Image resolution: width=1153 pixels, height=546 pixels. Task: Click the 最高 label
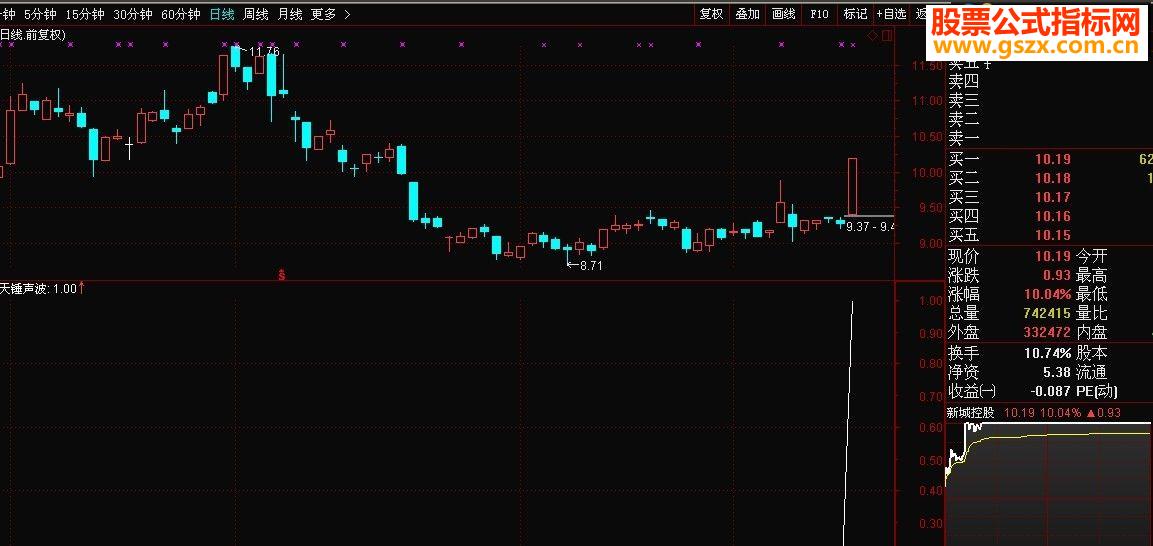1091,276
